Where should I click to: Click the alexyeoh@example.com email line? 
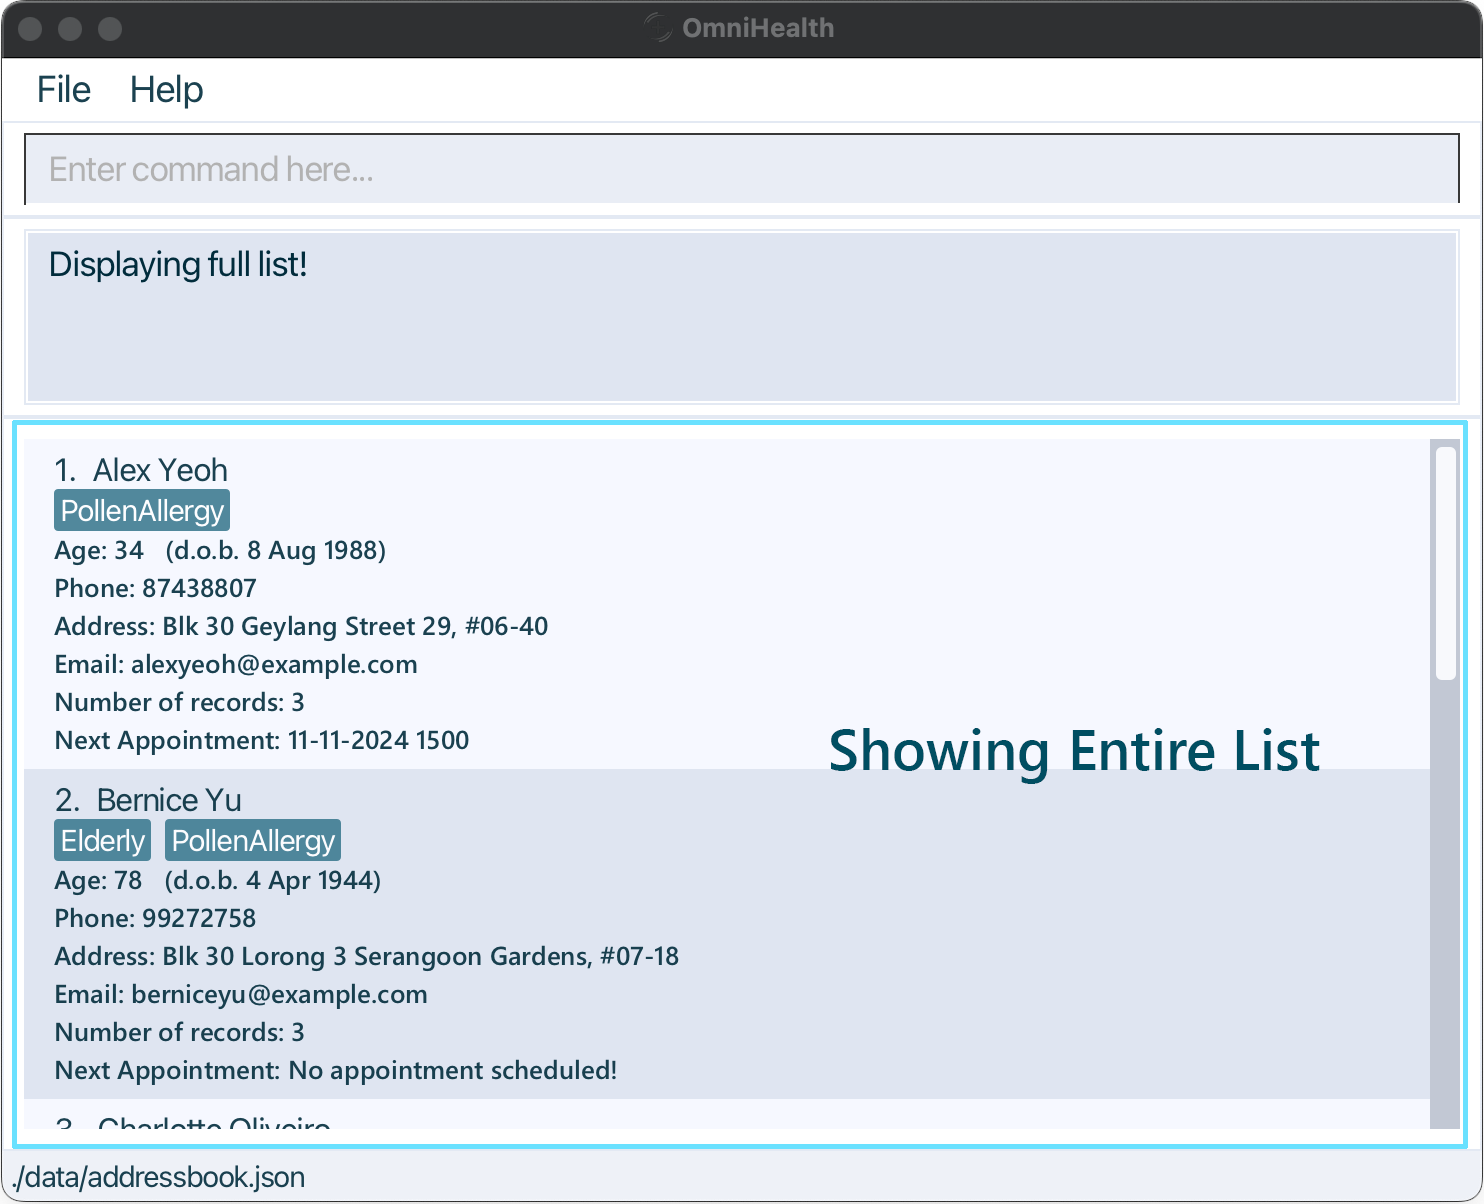236,664
